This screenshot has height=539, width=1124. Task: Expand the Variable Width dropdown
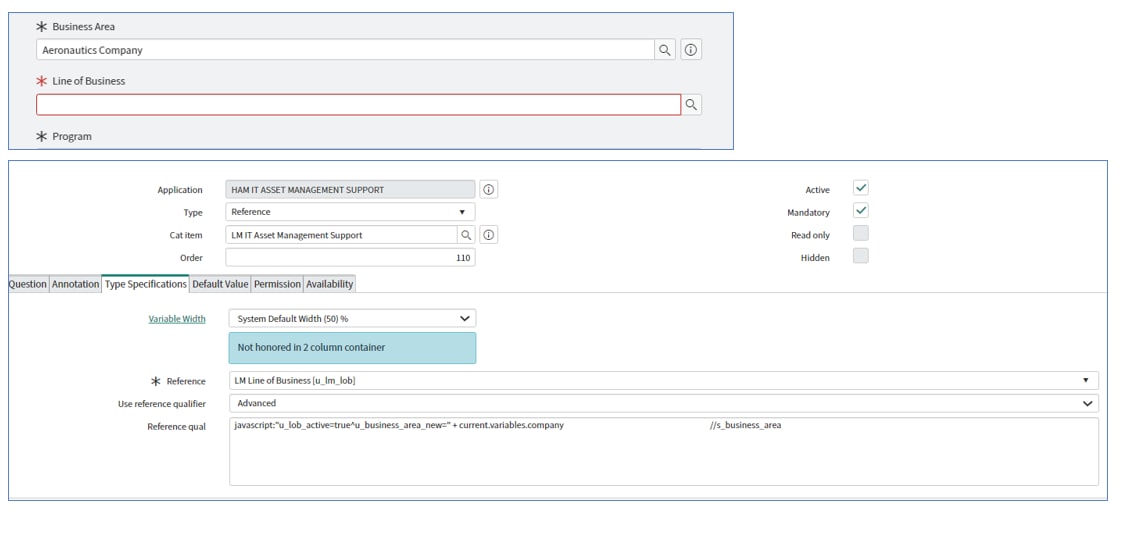click(352, 318)
